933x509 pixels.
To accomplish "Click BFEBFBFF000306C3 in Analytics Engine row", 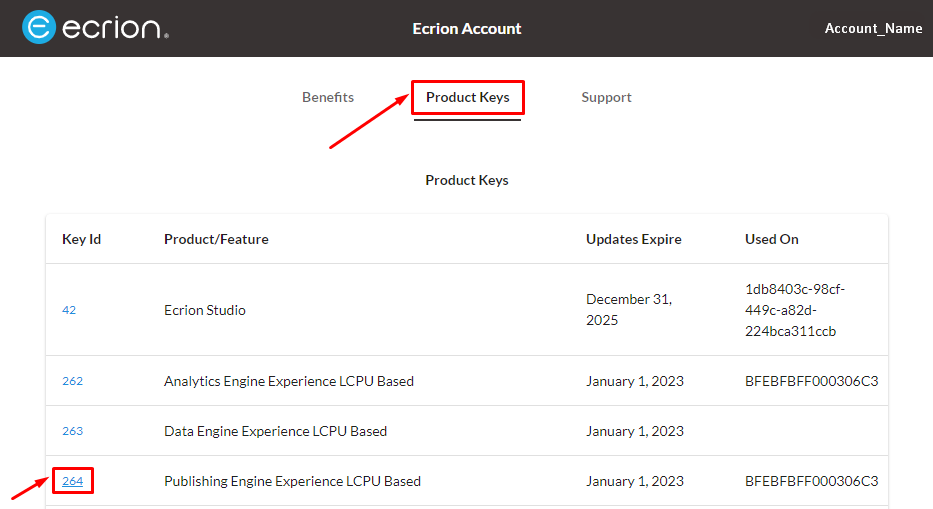I will tap(812, 381).
